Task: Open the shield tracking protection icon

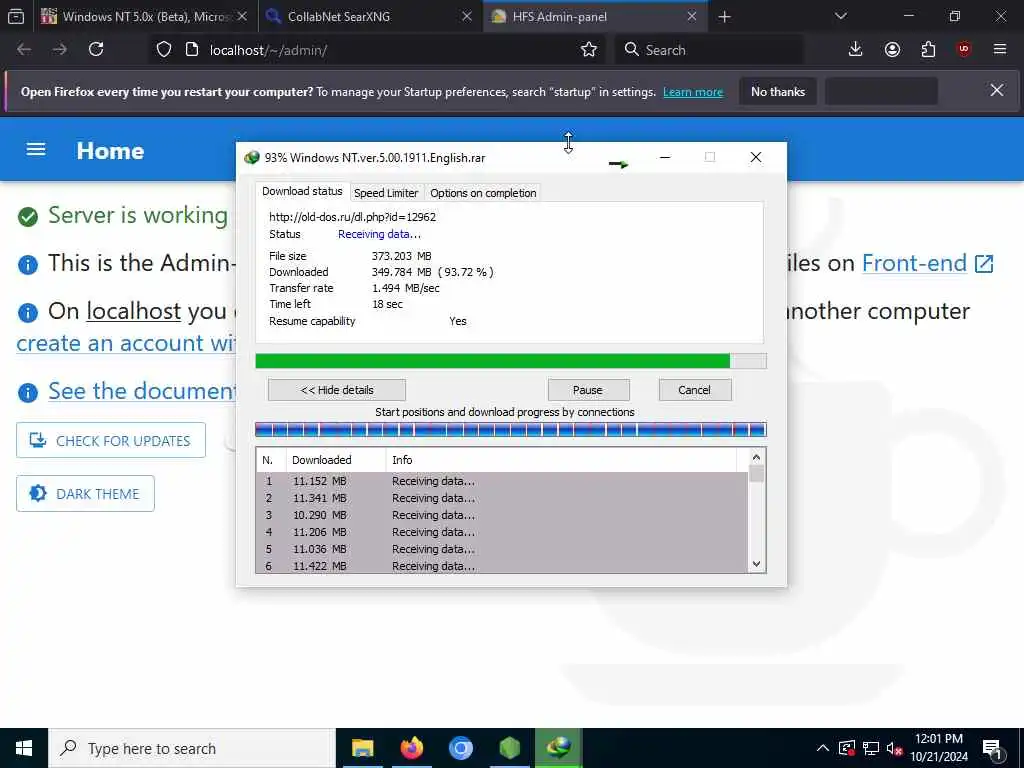Action: point(164,50)
